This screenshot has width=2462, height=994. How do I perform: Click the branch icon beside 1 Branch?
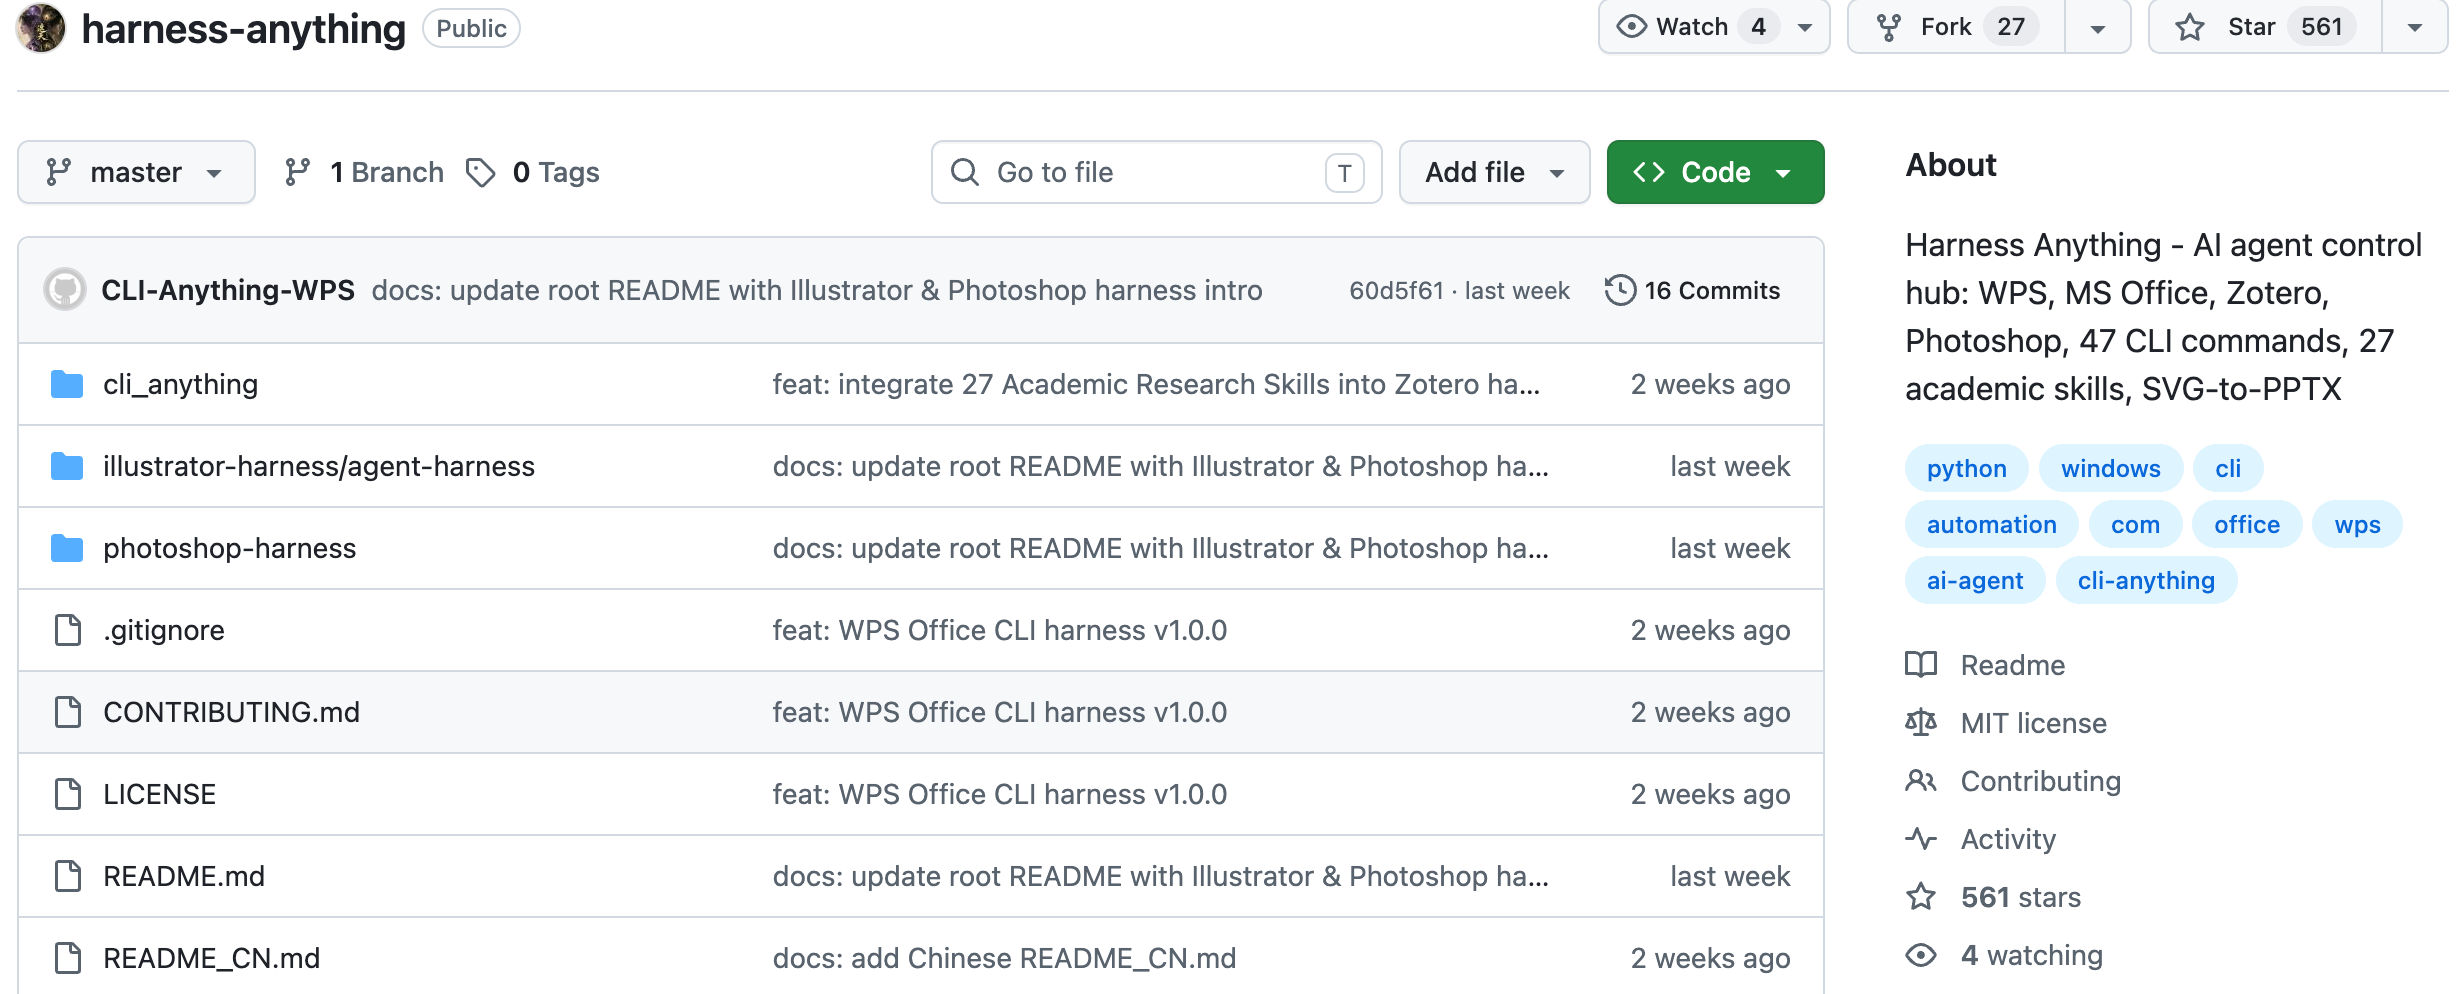(297, 172)
